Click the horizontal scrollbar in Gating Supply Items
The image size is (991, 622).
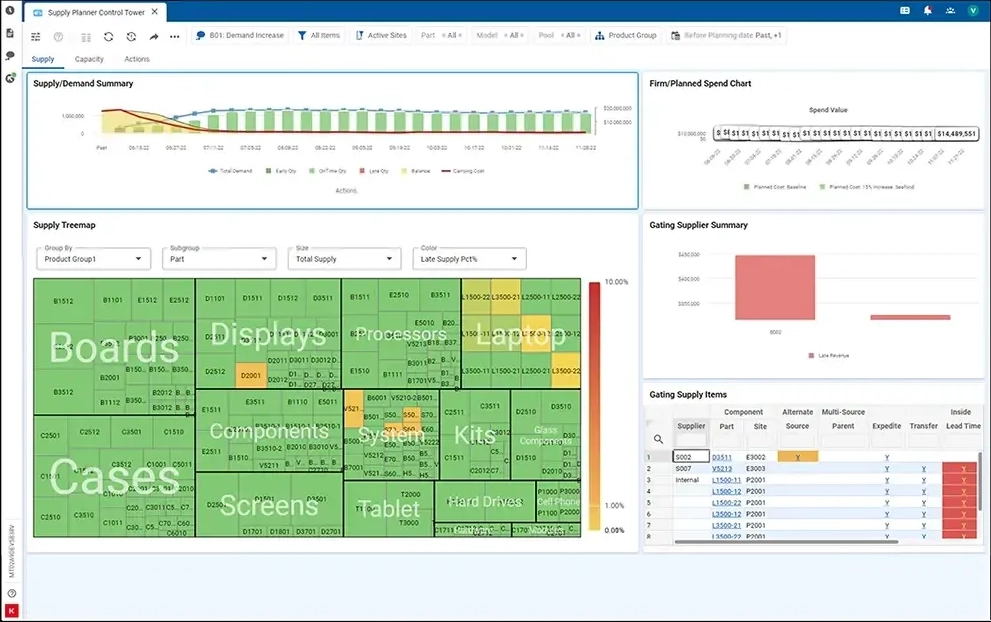coord(786,542)
